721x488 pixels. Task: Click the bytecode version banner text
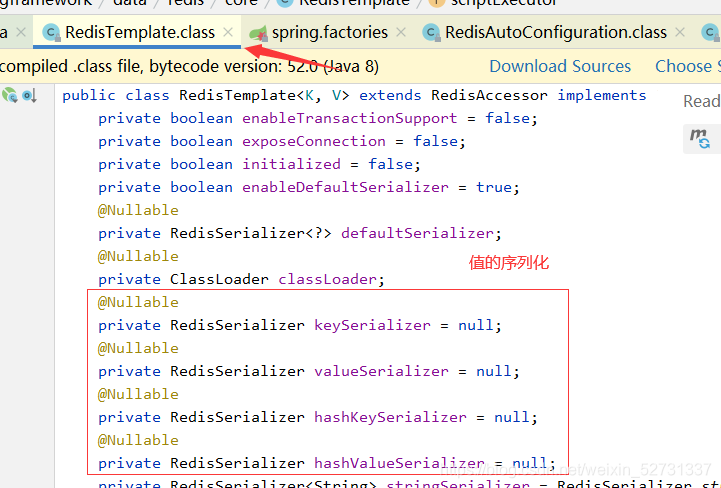coord(189,67)
